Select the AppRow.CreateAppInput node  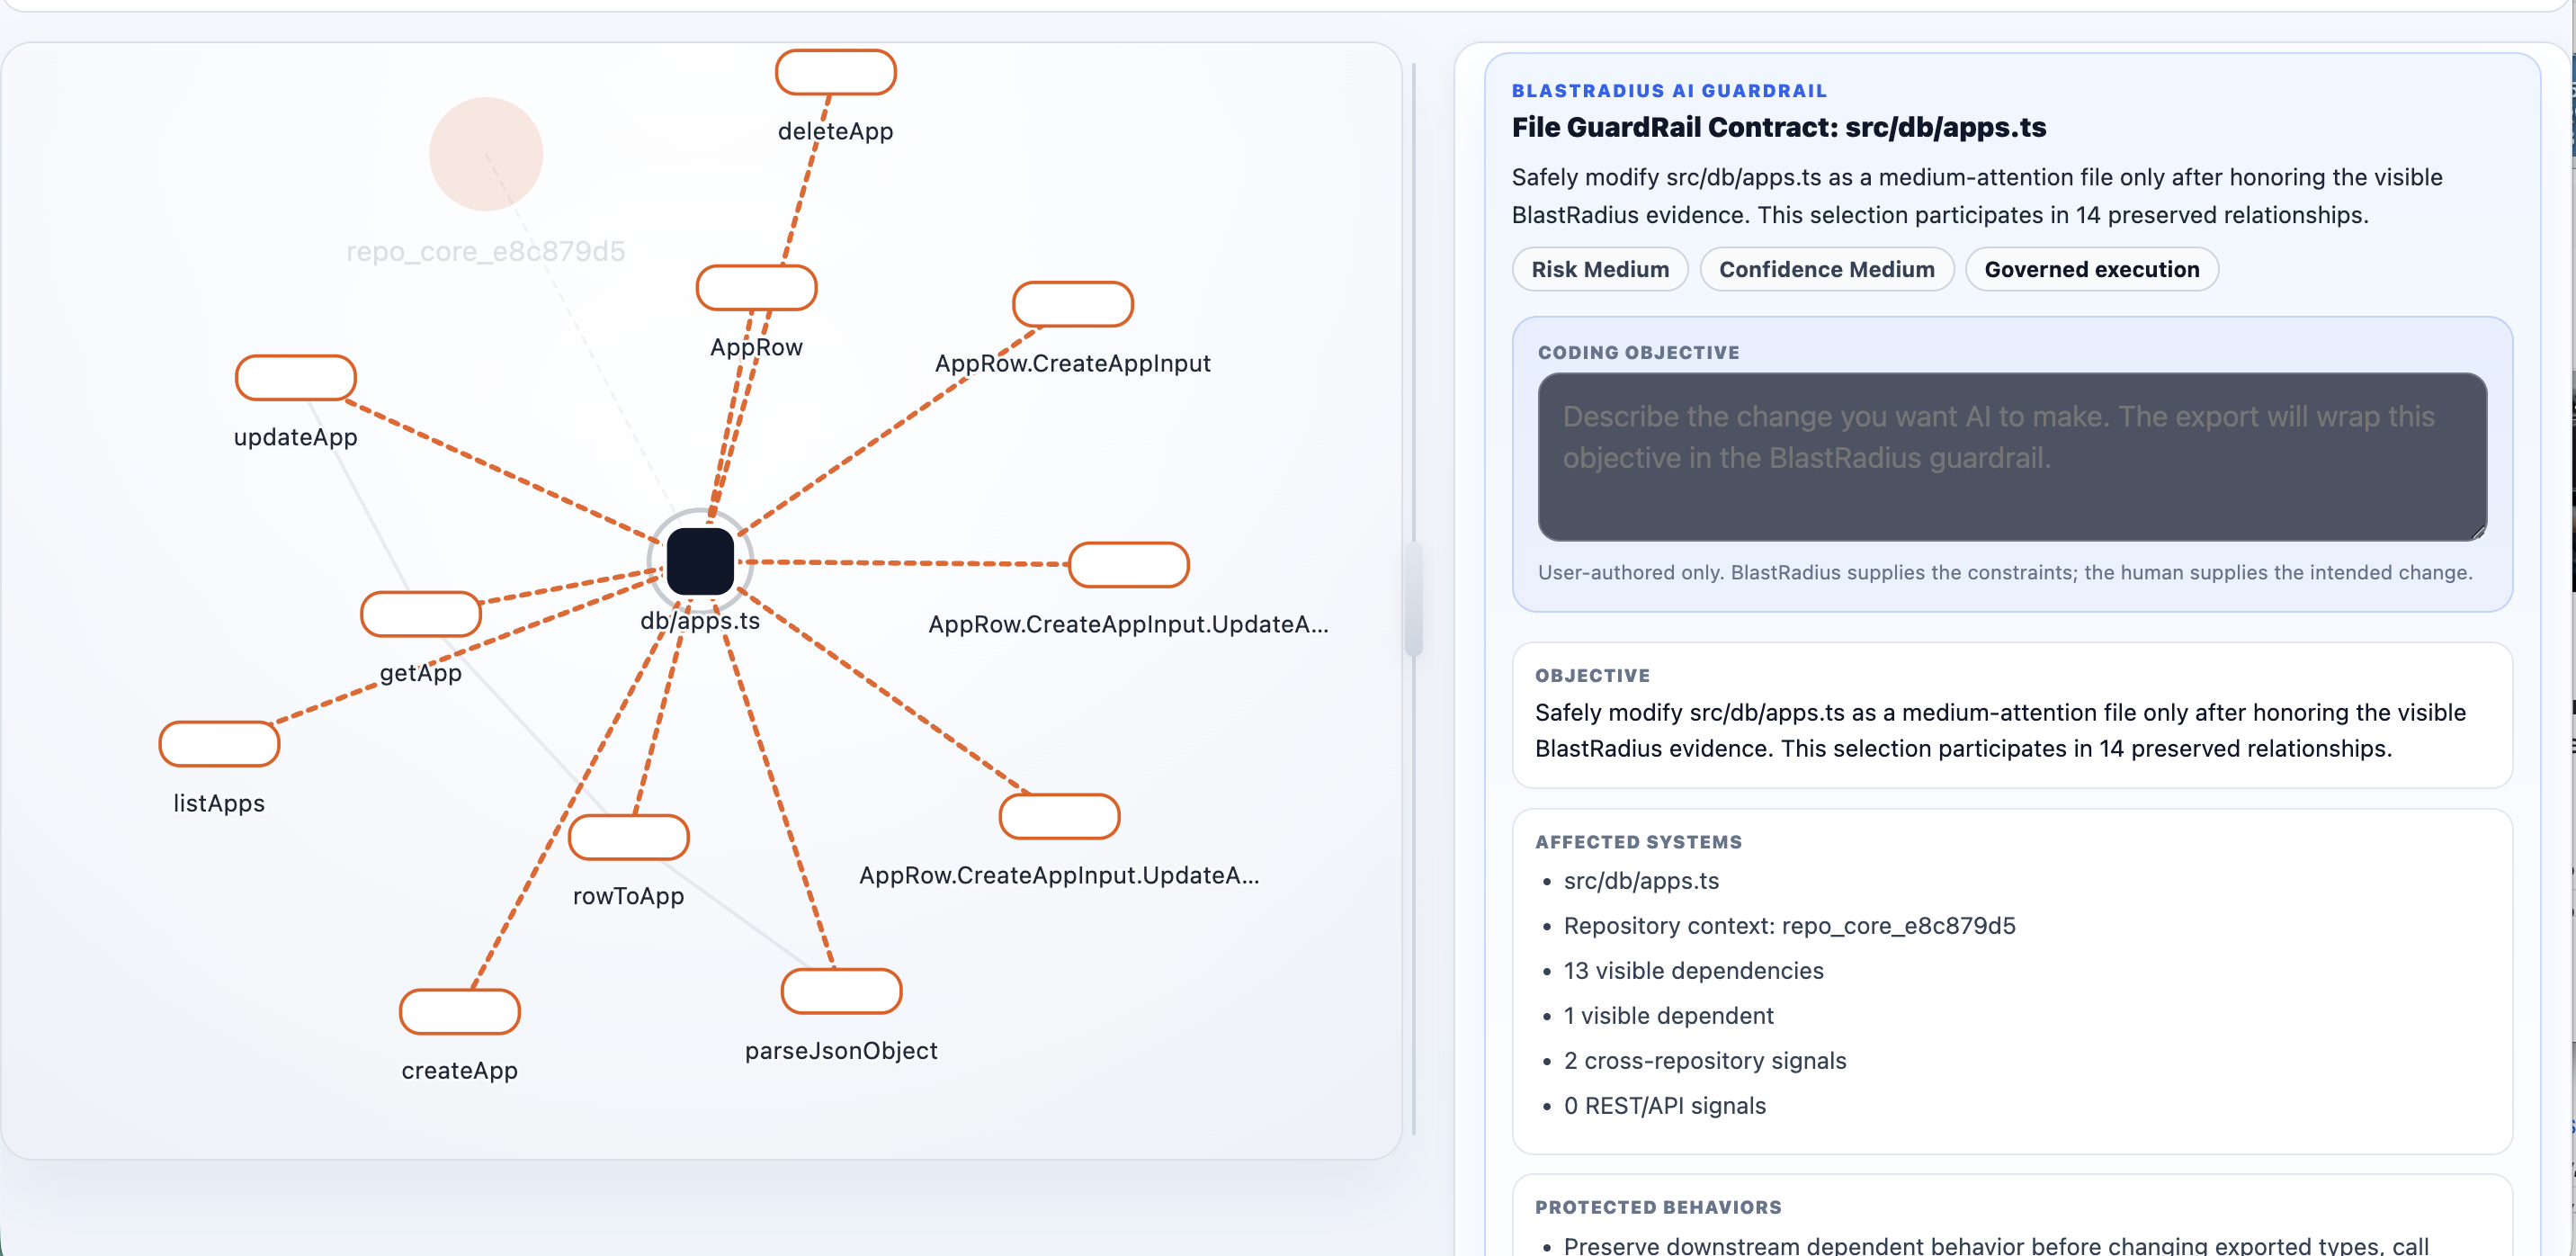[x=1072, y=304]
